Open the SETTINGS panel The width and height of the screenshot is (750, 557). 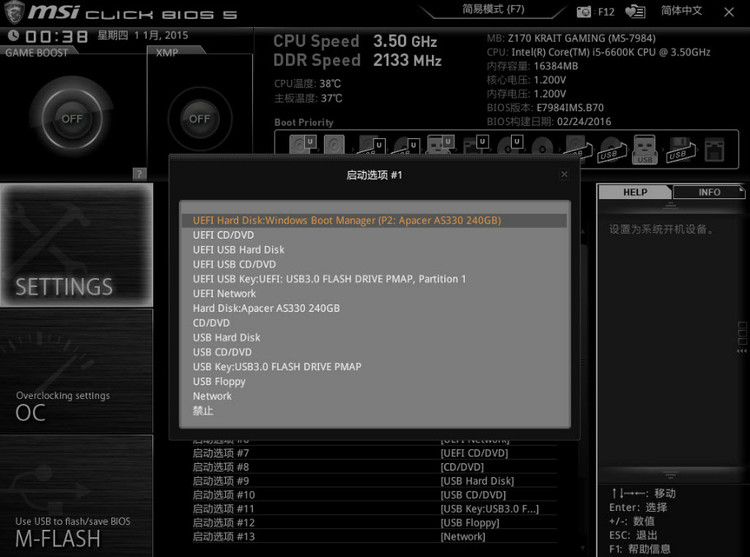pos(77,245)
